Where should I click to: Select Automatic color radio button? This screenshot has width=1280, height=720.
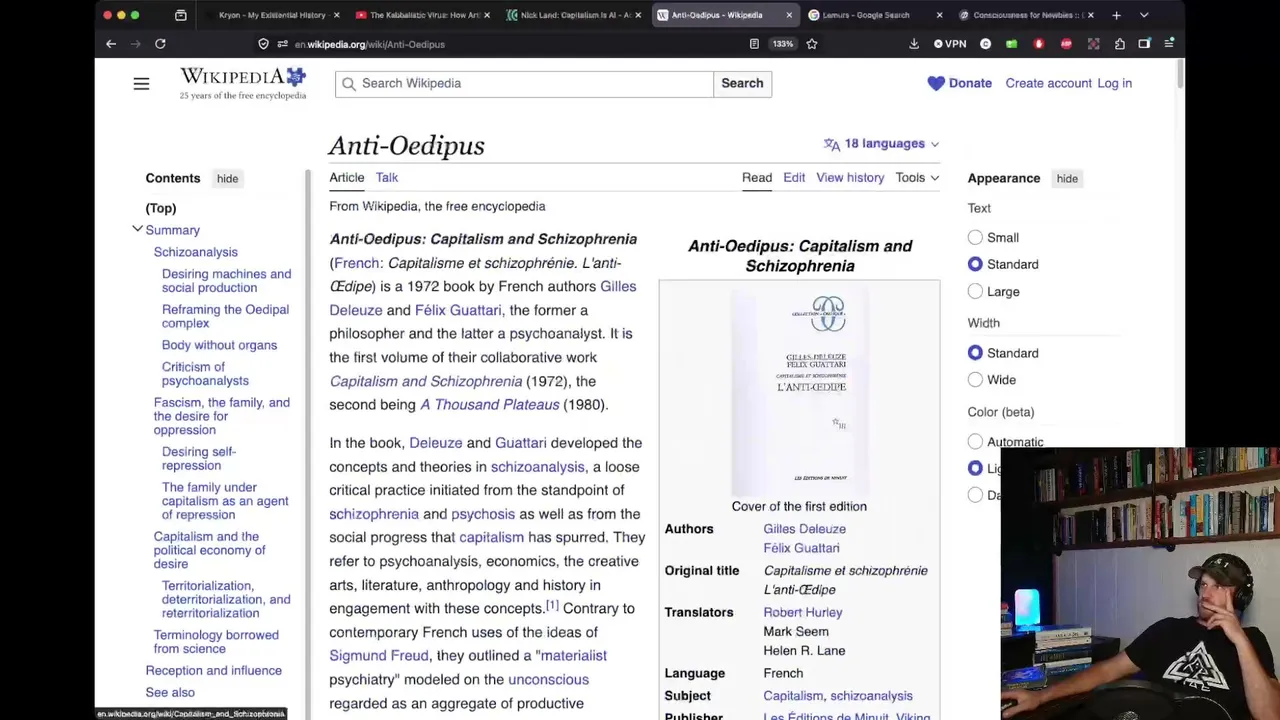975,441
